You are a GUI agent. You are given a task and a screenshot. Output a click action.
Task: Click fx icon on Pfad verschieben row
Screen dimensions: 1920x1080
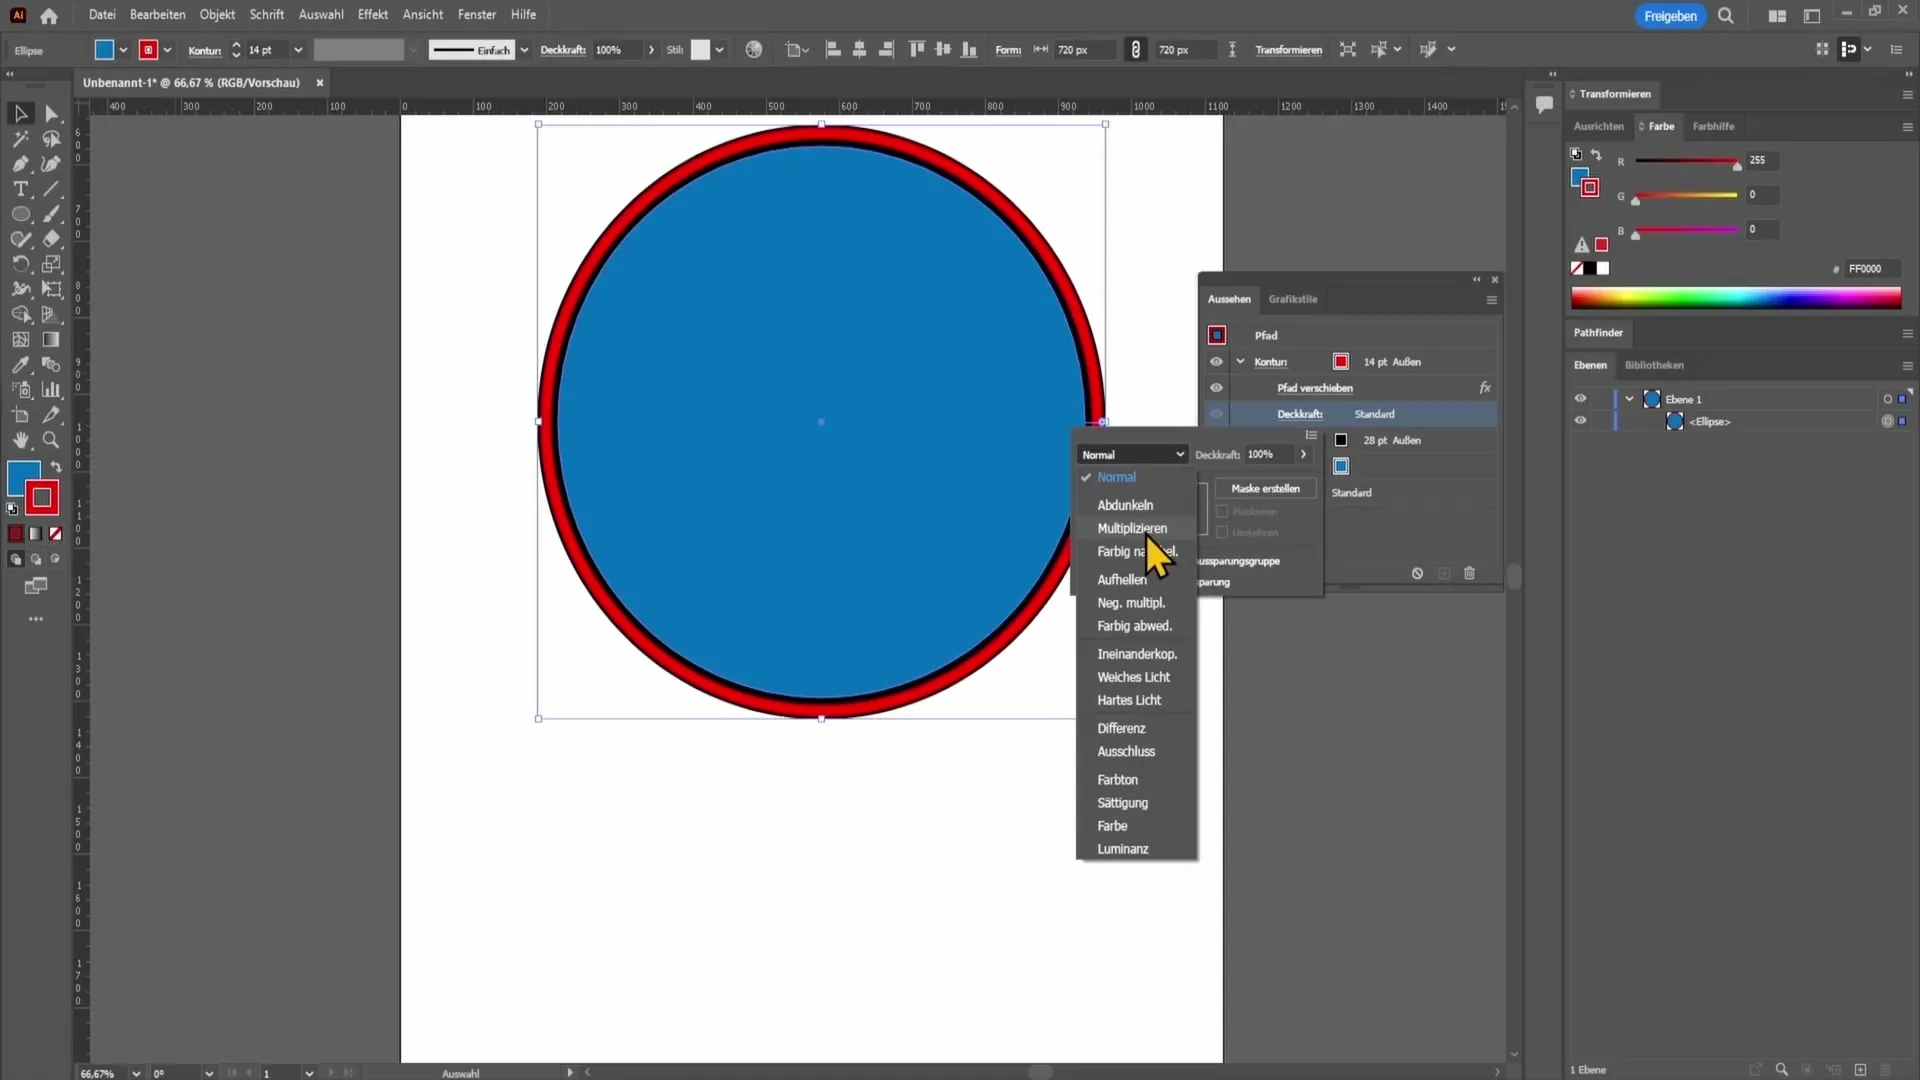(1485, 388)
